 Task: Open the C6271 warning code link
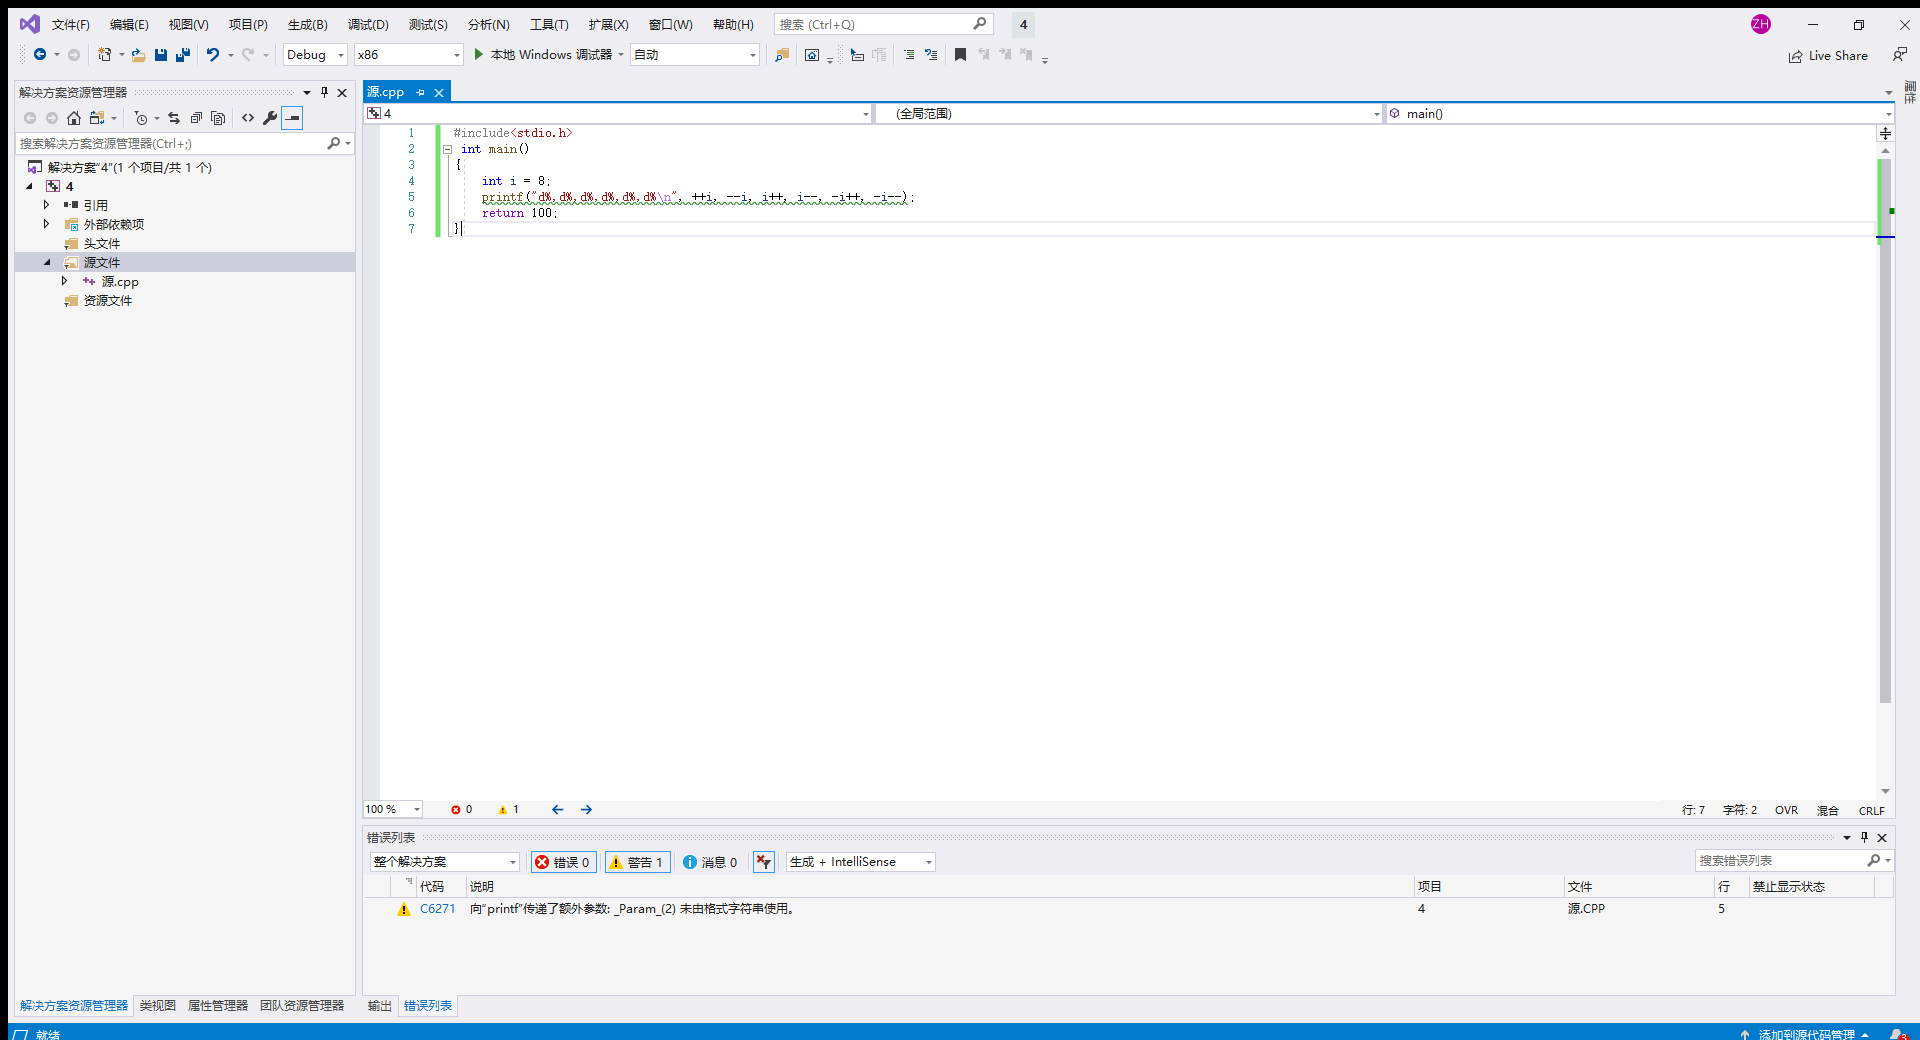pyautogui.click(x=437, y=909)
